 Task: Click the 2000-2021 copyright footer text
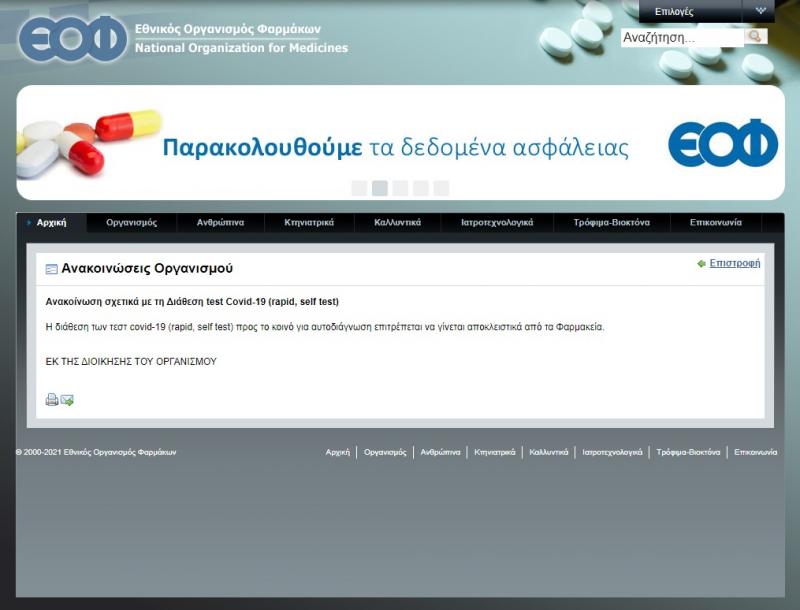coord(96,452)
